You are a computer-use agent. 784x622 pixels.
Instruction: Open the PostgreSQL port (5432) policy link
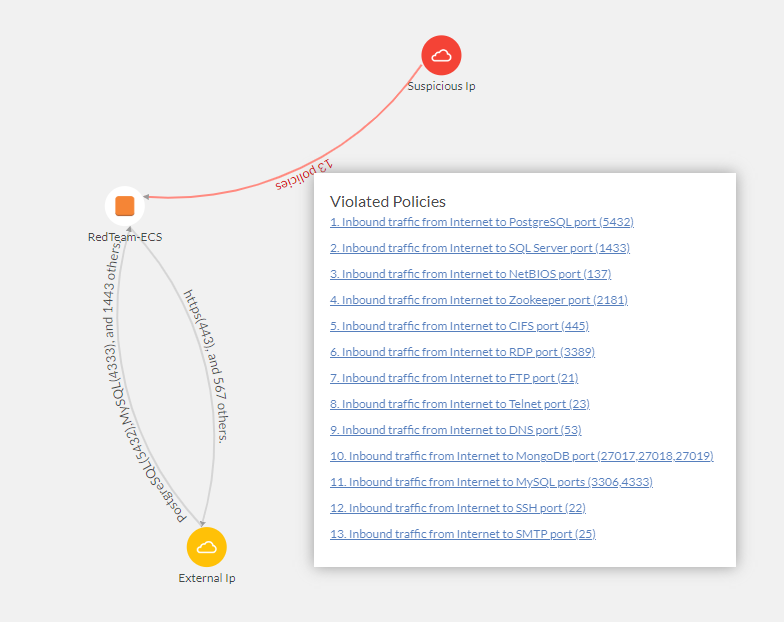coord(481,222)
